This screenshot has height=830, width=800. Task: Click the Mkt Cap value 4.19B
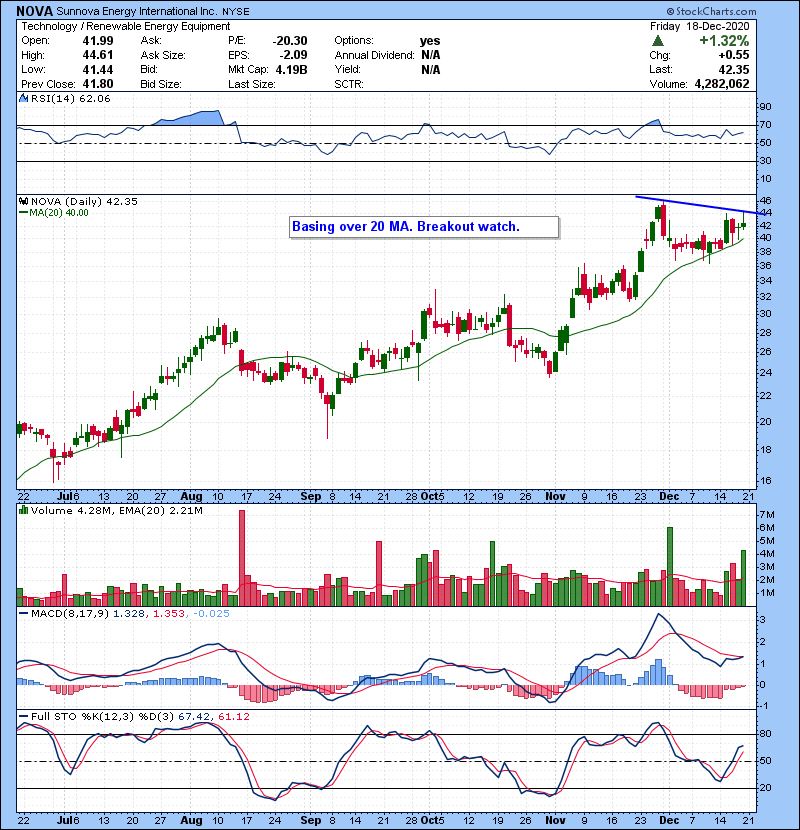(291, 69)
